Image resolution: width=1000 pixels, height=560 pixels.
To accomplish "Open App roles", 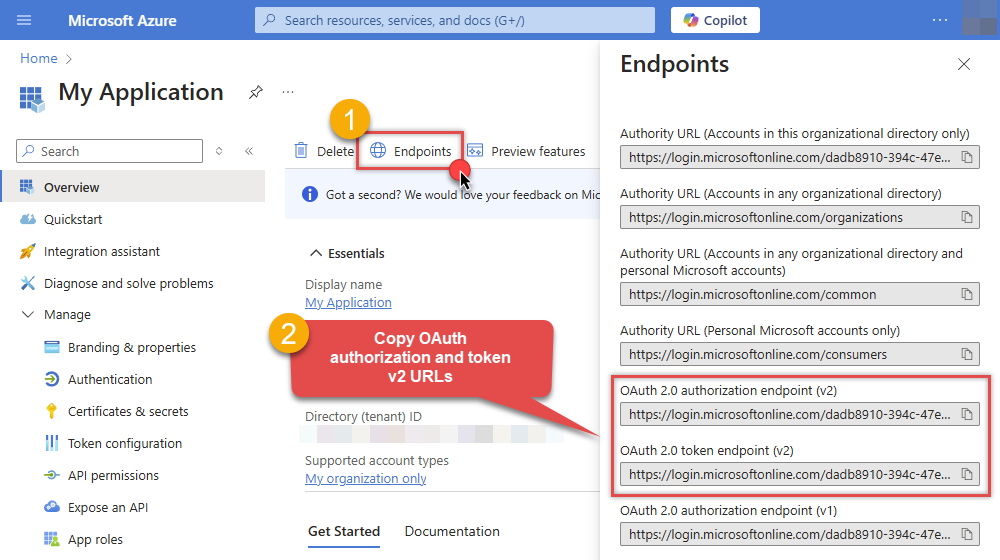I will [x=95, y=539].
